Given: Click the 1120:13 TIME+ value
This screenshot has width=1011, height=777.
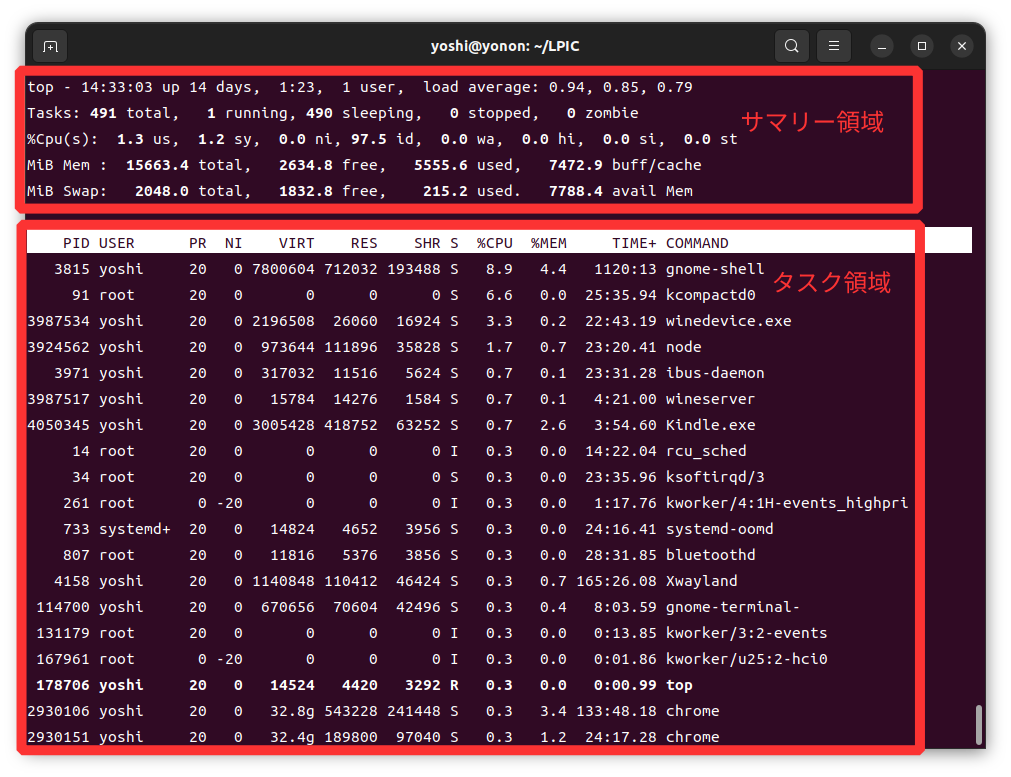Looking at the screenshot, I should tap(625, 269).
